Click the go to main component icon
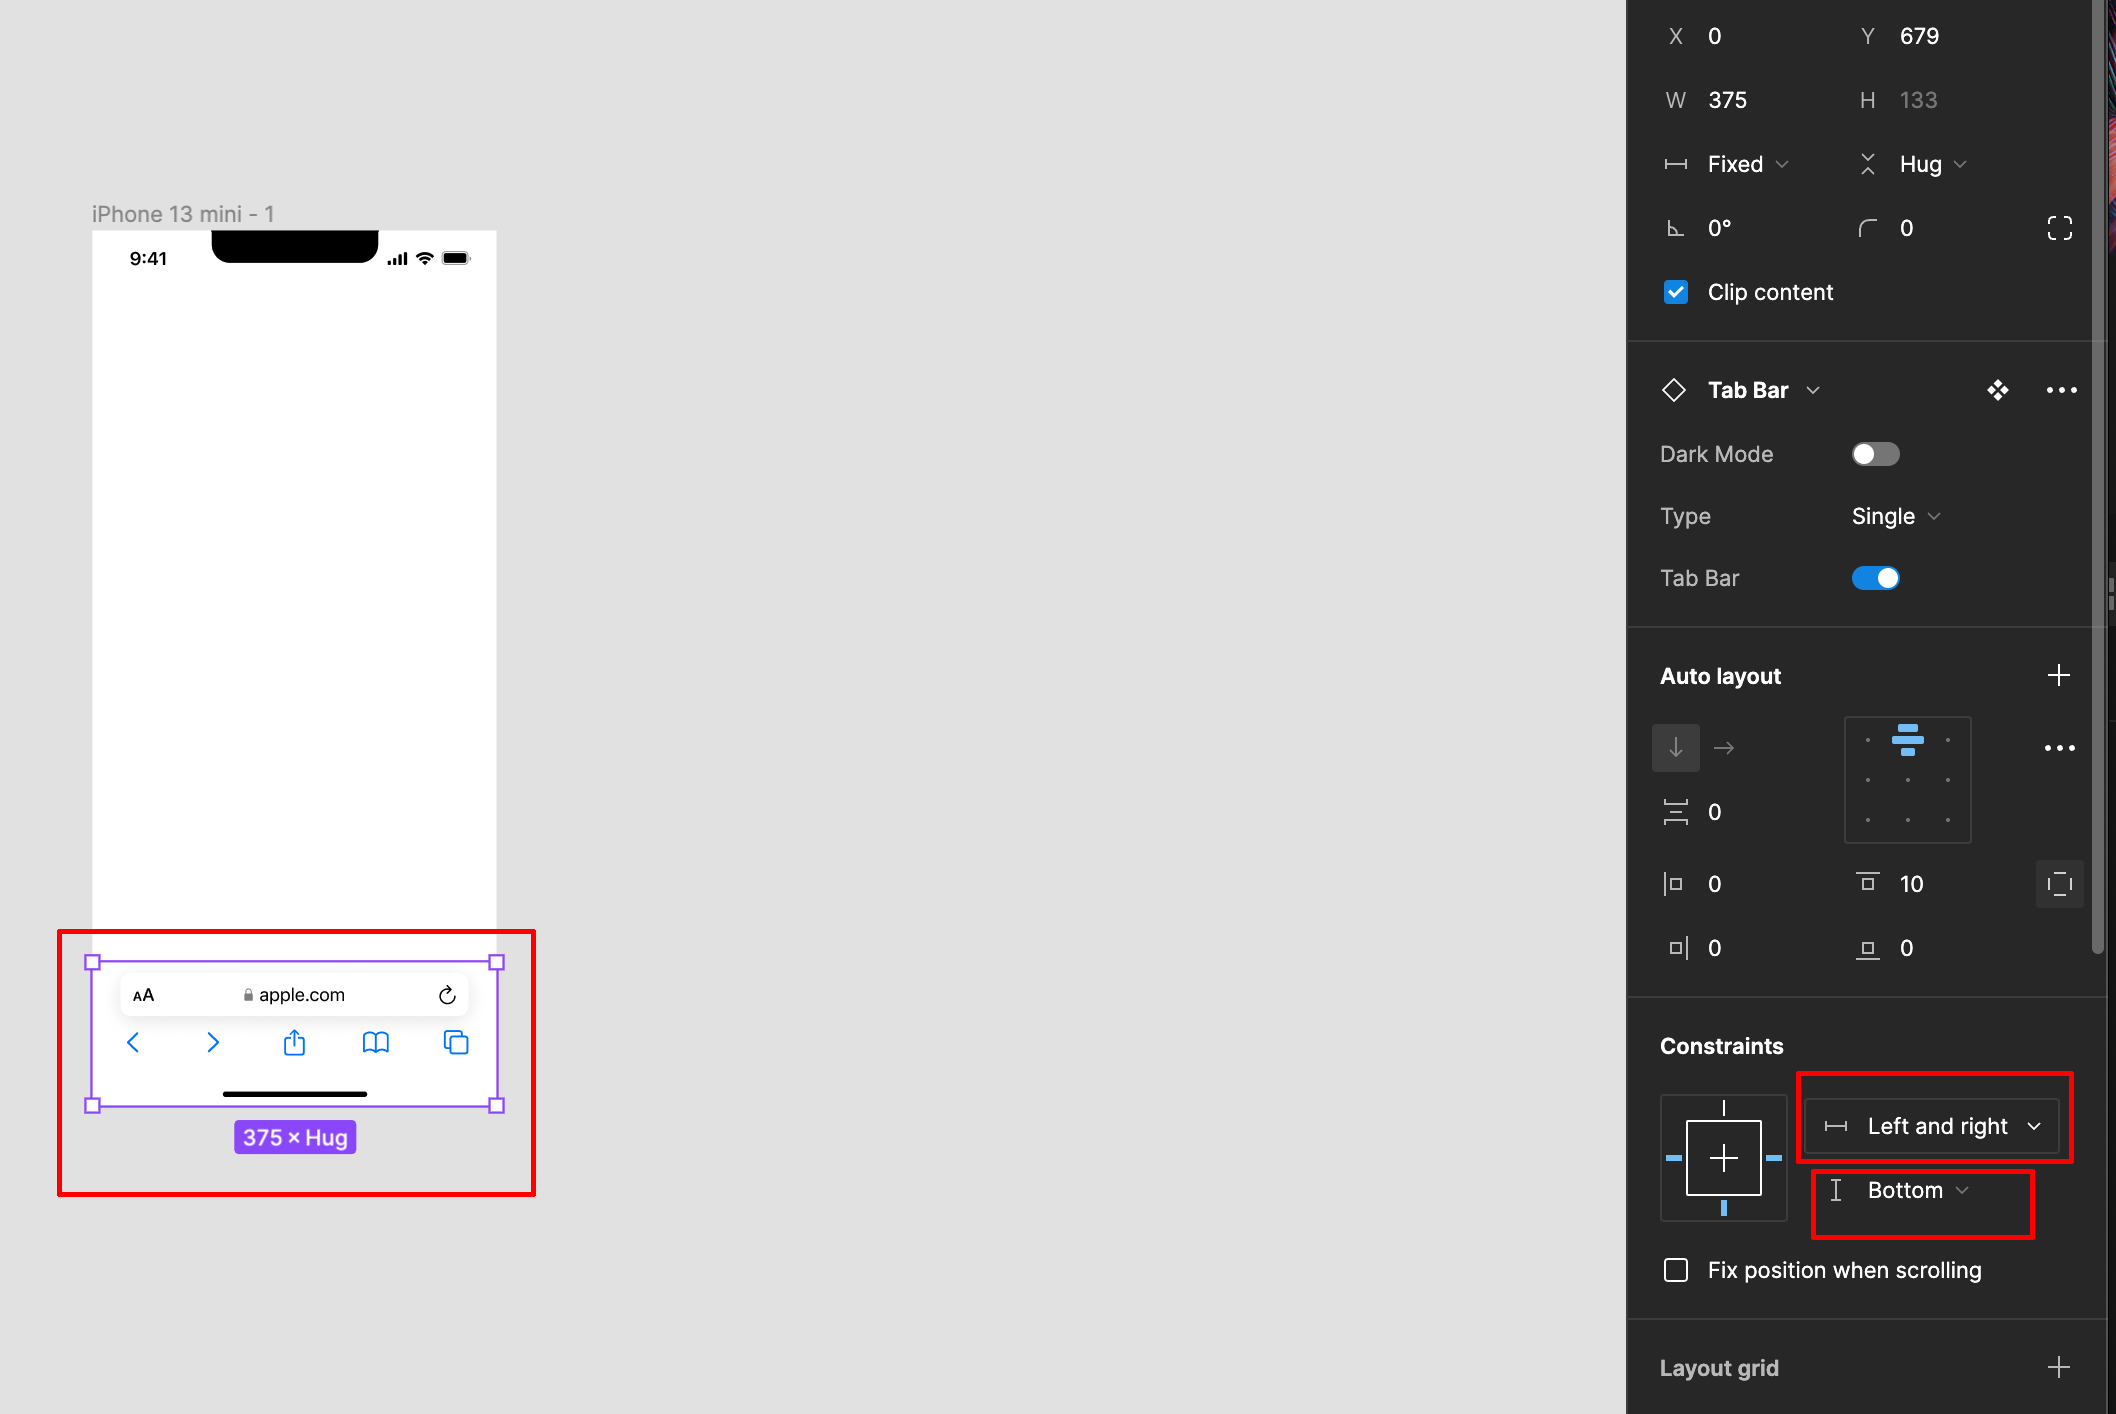This screenshot has height=1414, width=2116. 1997,390
